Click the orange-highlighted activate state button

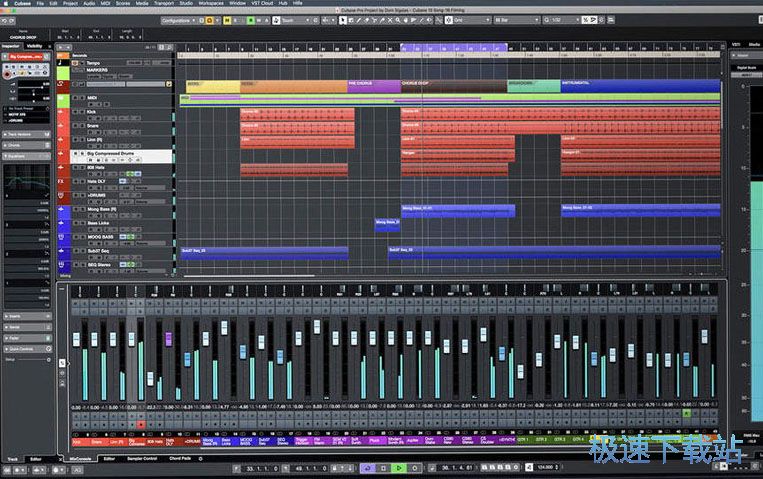click(x=210, y=20)
